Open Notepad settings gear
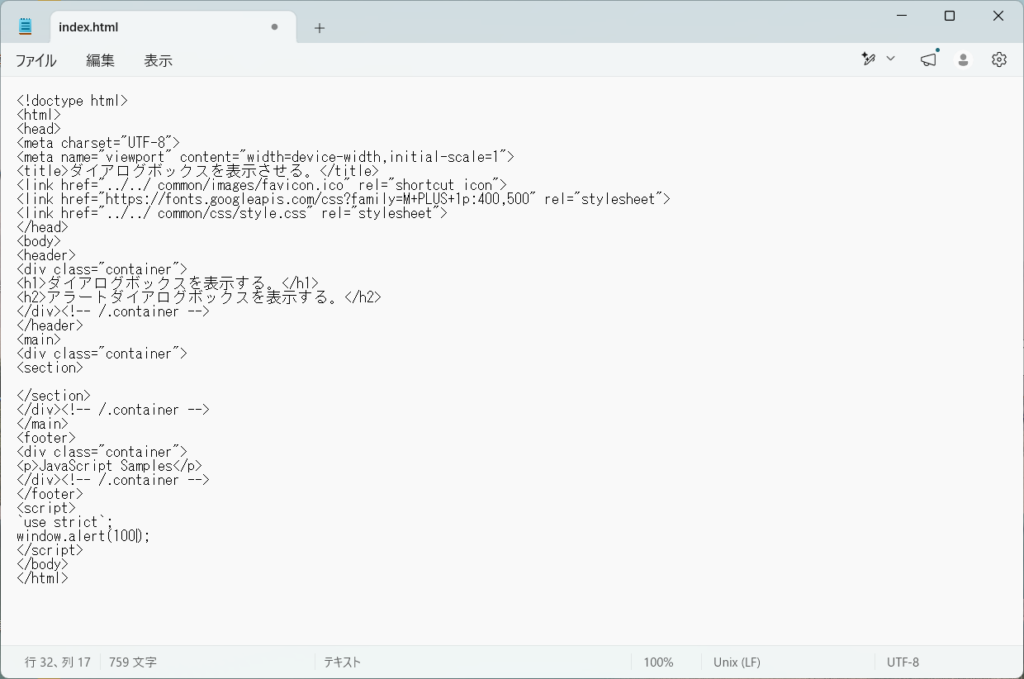The width and height of the screenshot is (1024, 679). 999,60
